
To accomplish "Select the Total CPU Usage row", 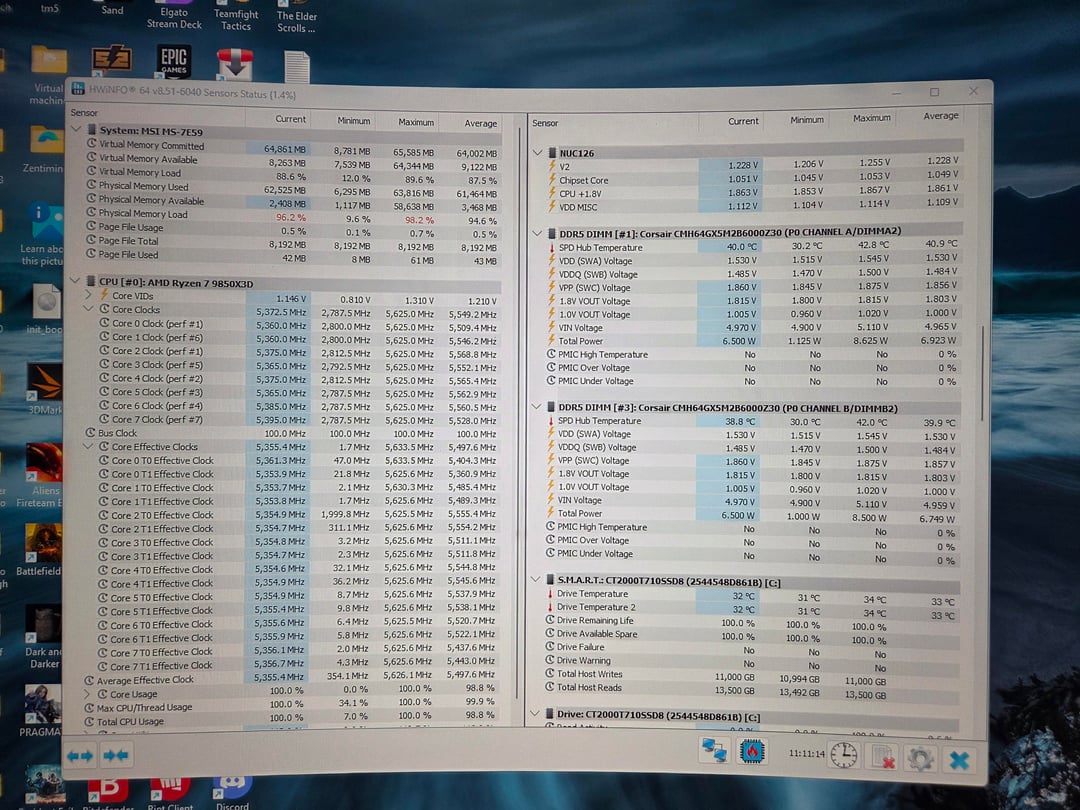I will pos(292,720).
